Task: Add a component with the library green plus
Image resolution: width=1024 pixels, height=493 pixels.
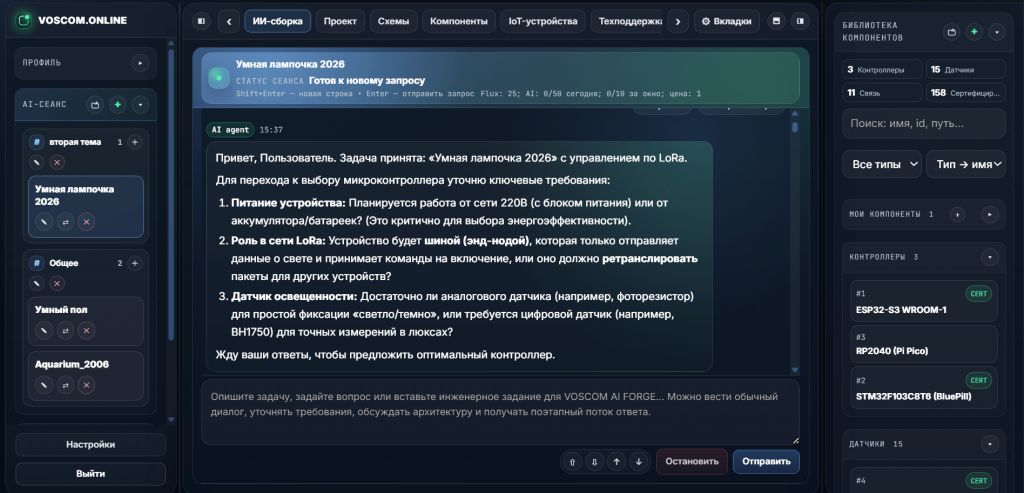Action: click(x=974, y=31)
